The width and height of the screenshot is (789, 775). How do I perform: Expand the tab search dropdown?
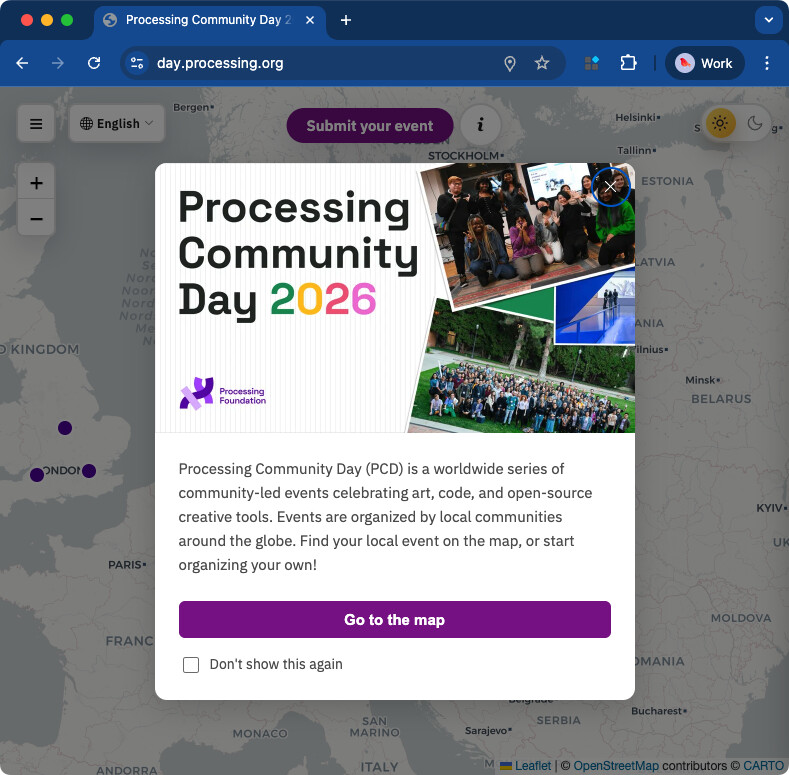pyautogui.click(x=769, y=20)
